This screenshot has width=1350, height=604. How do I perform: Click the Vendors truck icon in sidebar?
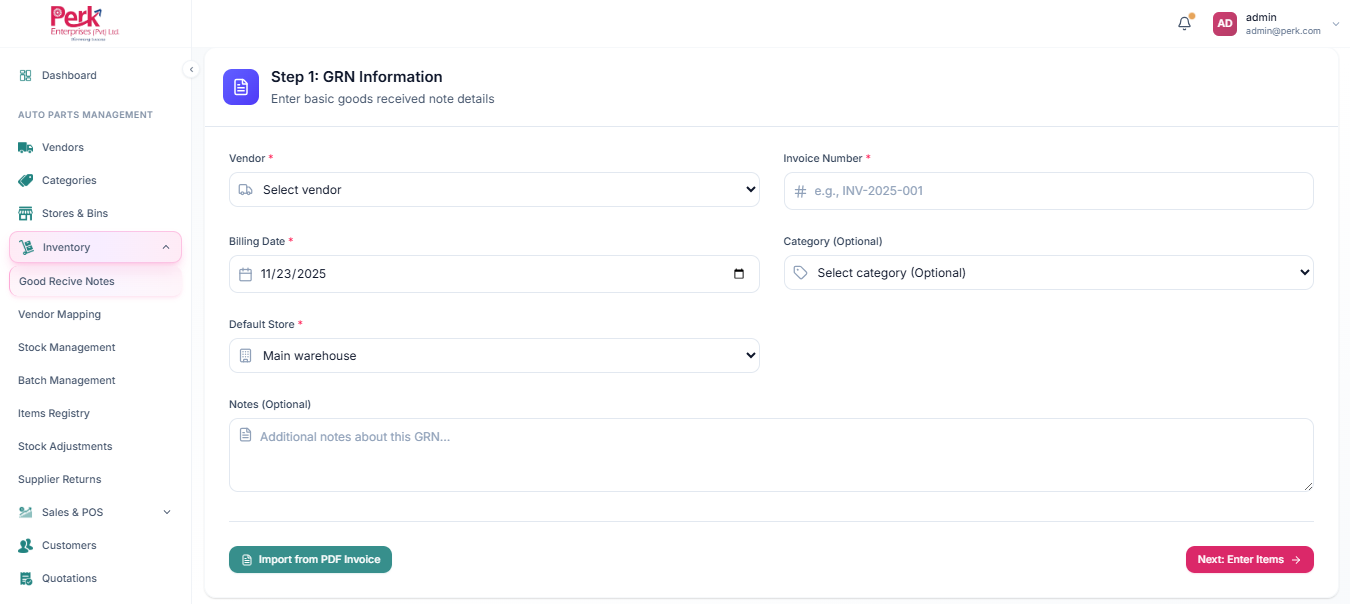click(x=25, y=148)
